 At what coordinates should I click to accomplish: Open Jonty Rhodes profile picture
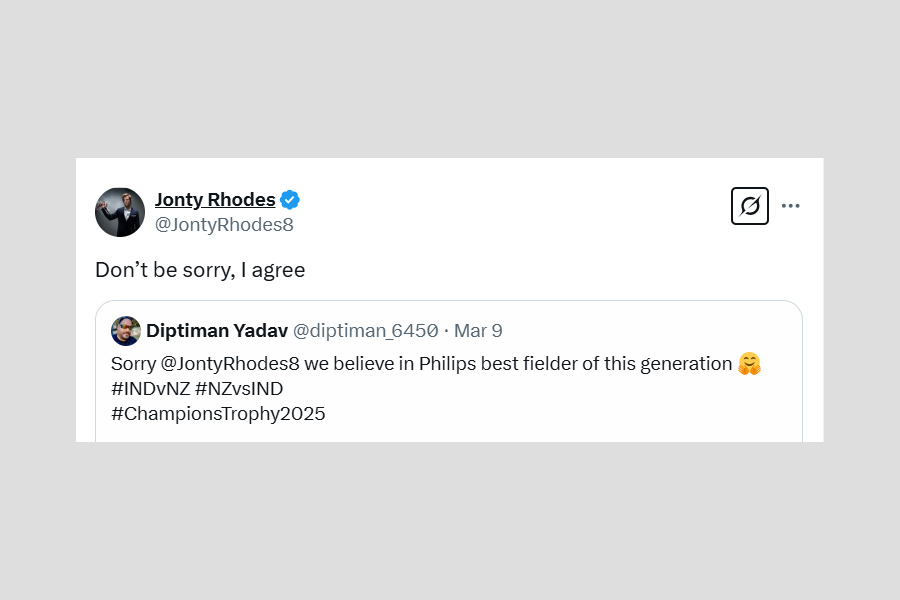pyautogui.click(x=120, y=212)
